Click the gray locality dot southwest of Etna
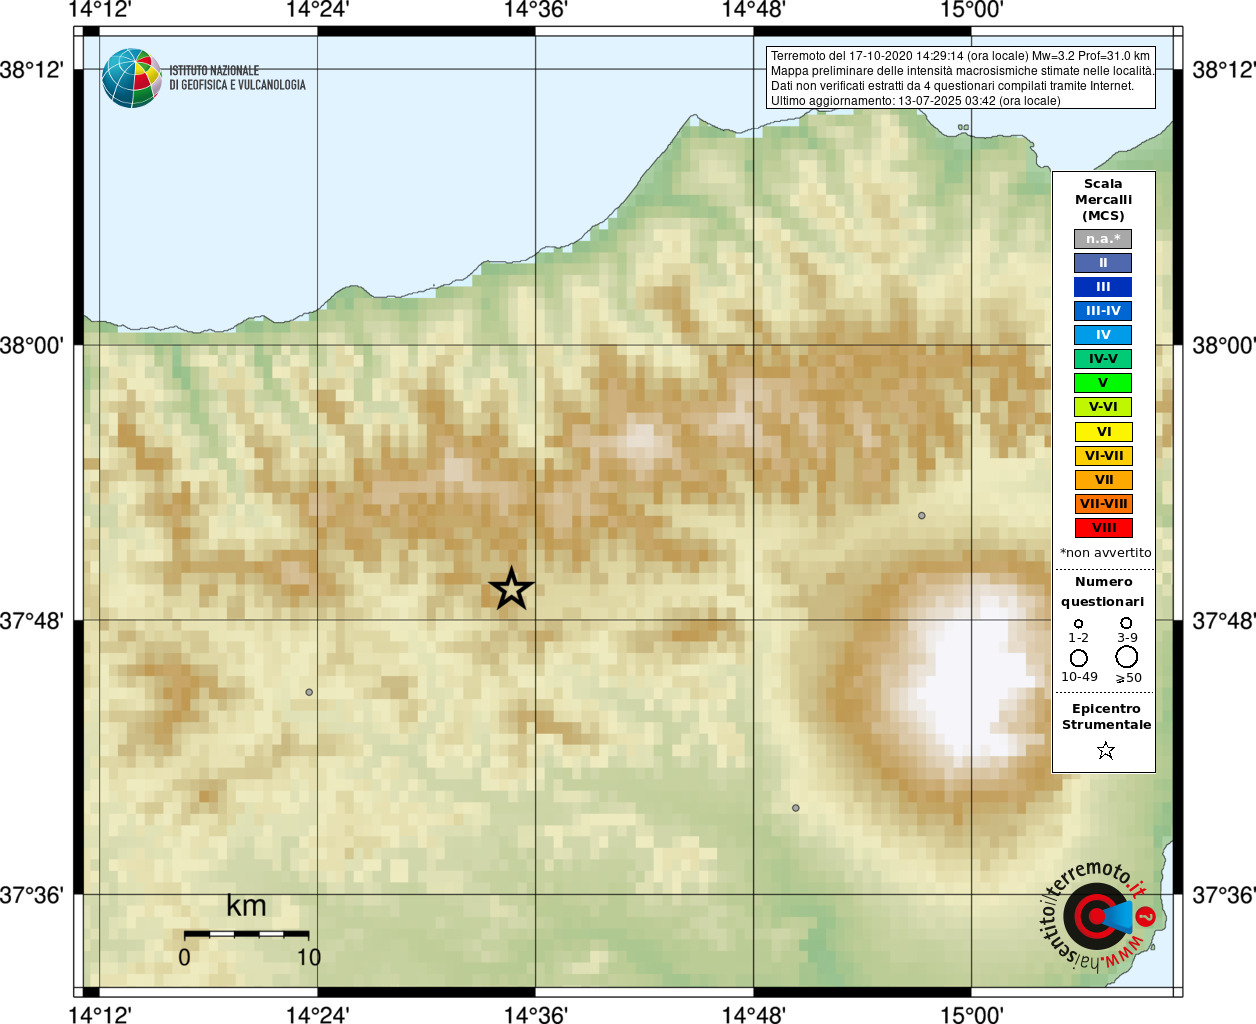The width and height of the screenshot is (1256, 1024). click(796, 808)
